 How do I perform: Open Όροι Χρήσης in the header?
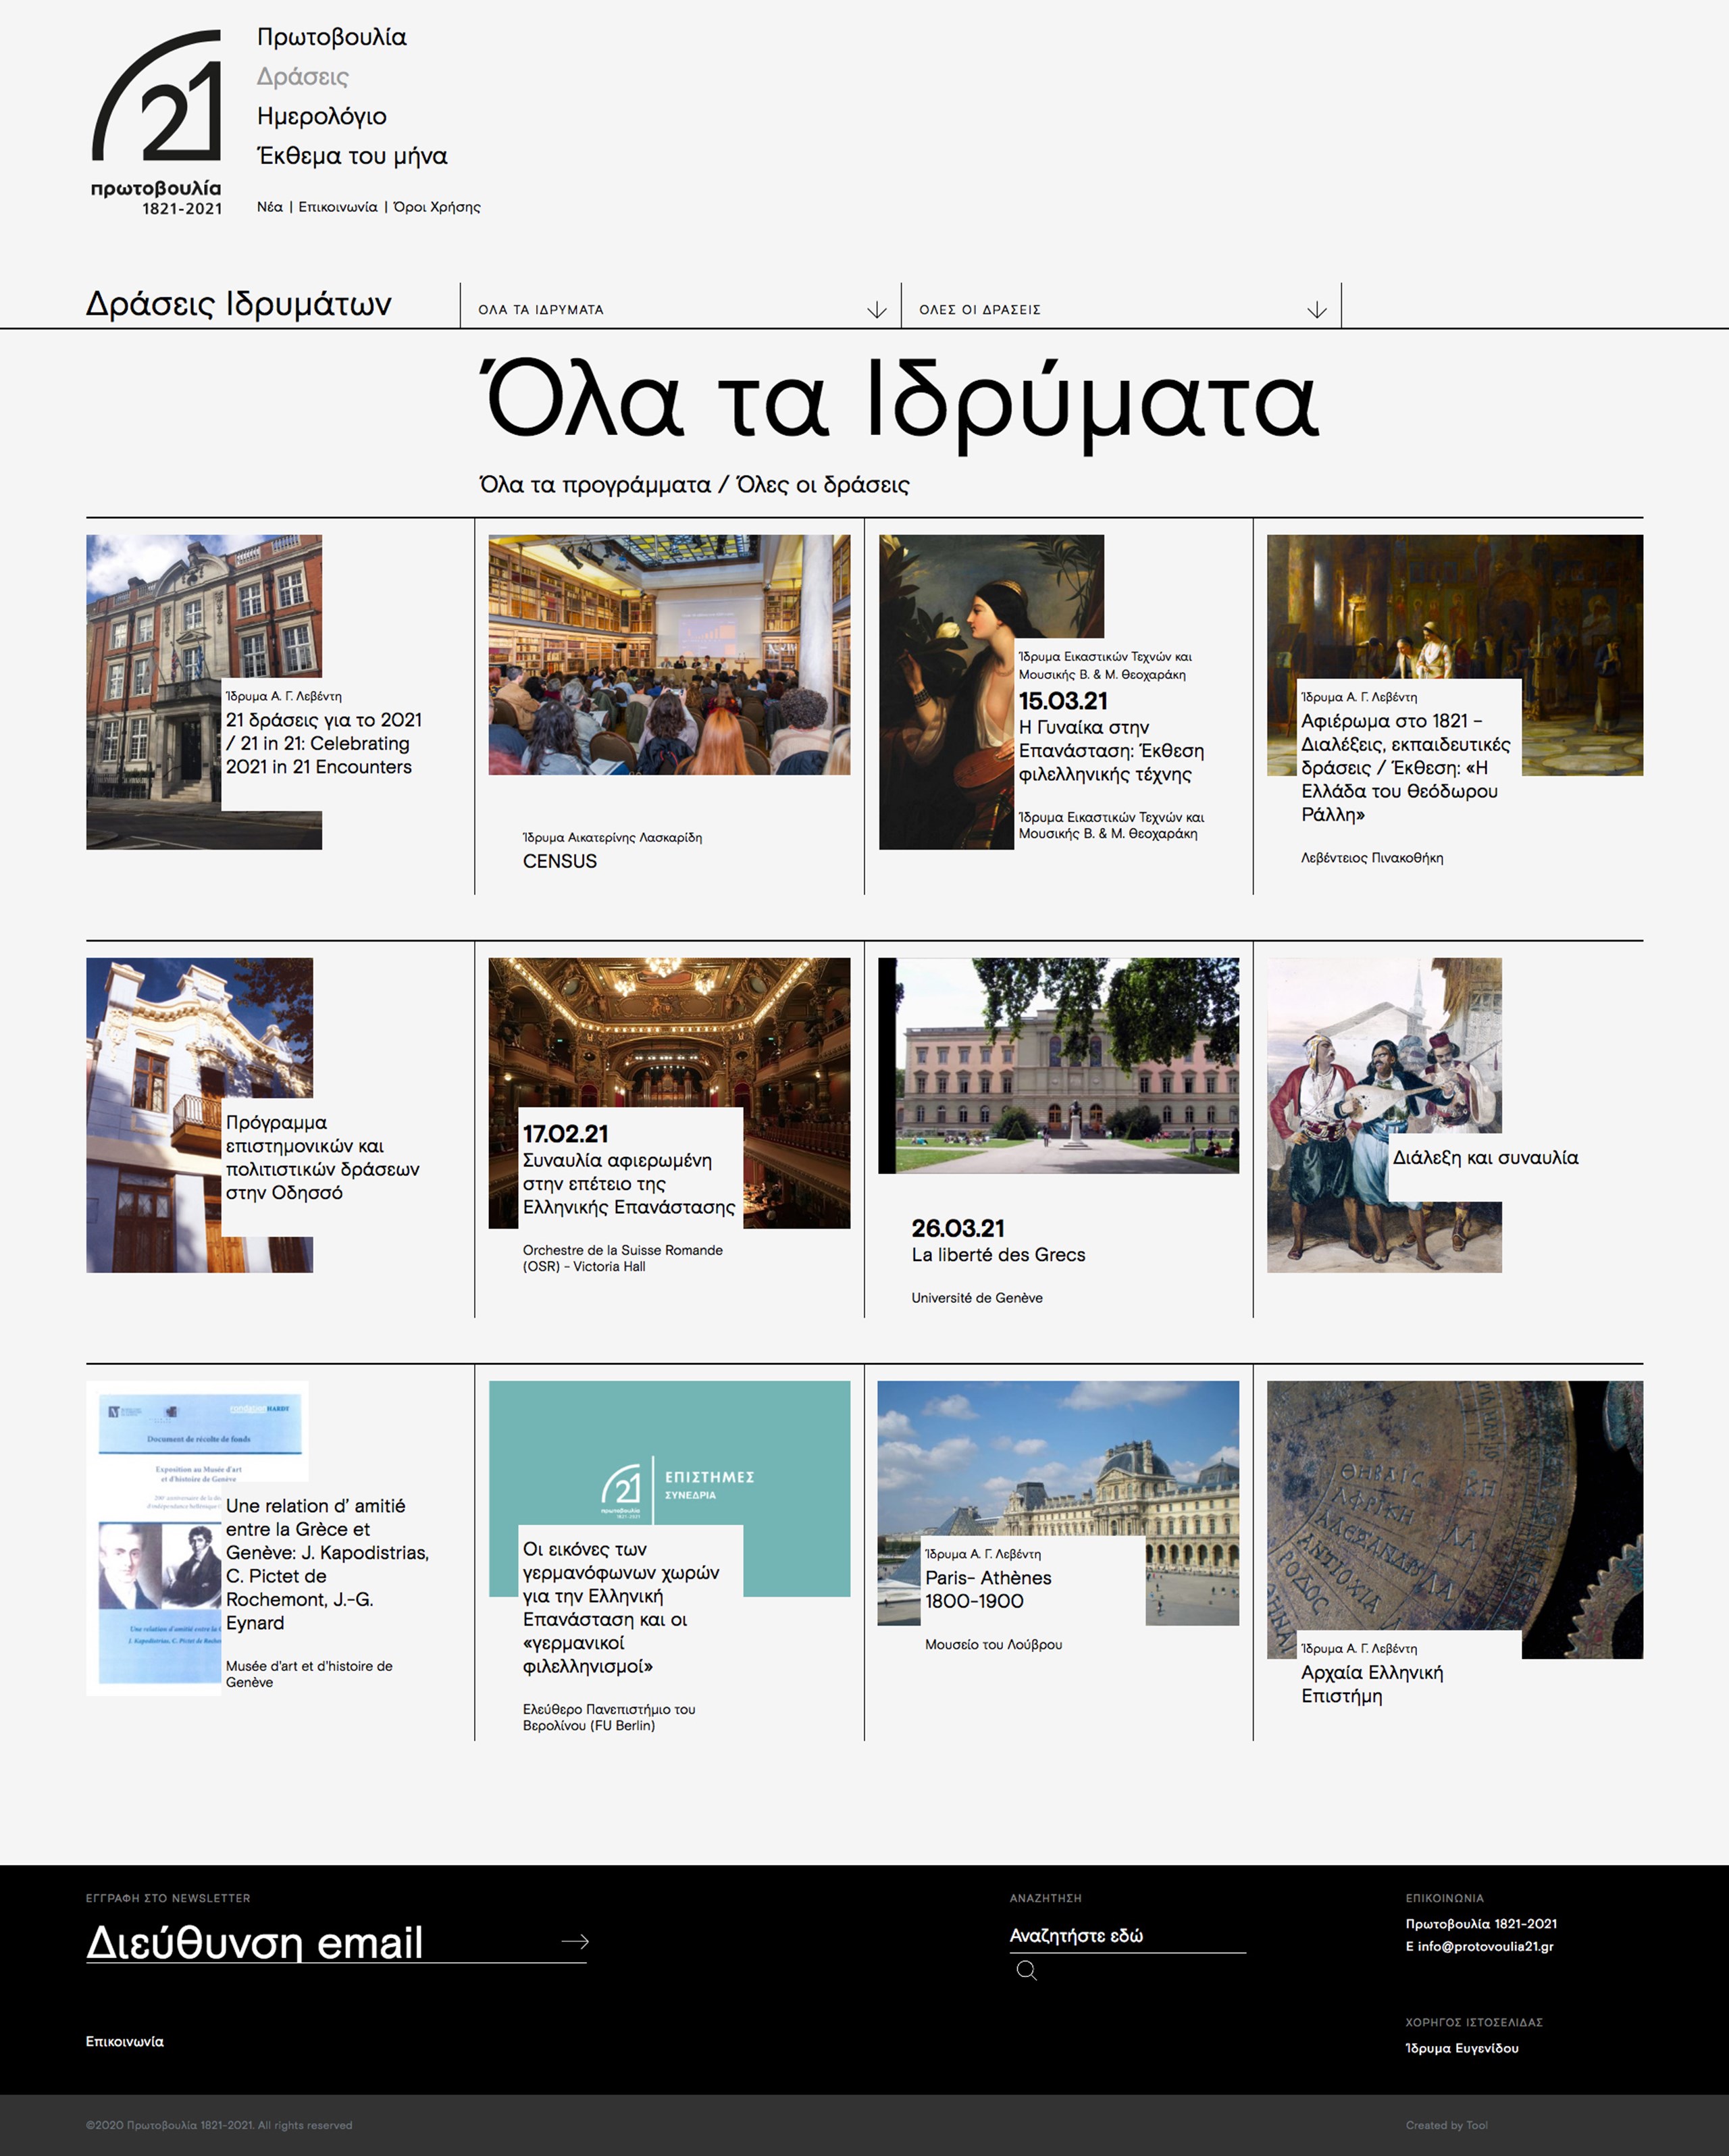coord(437,207)
